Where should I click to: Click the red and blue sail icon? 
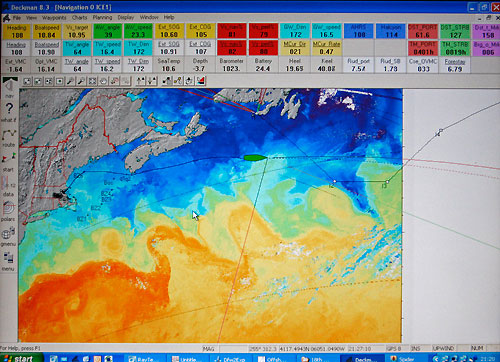pos(200,81)
